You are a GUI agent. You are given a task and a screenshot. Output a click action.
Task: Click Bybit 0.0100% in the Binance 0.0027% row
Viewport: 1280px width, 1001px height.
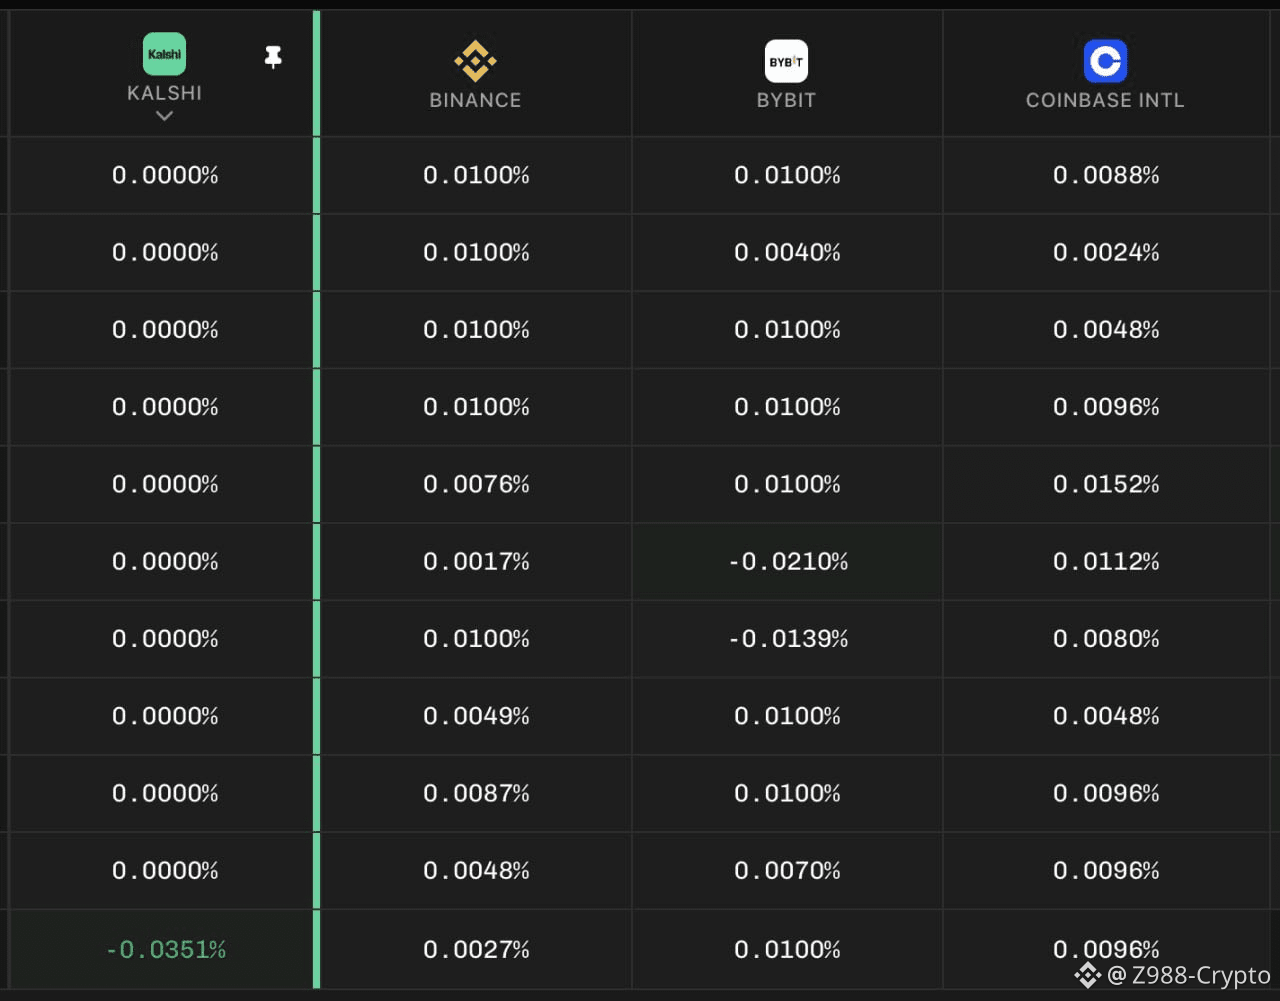[x=787, y=949]
